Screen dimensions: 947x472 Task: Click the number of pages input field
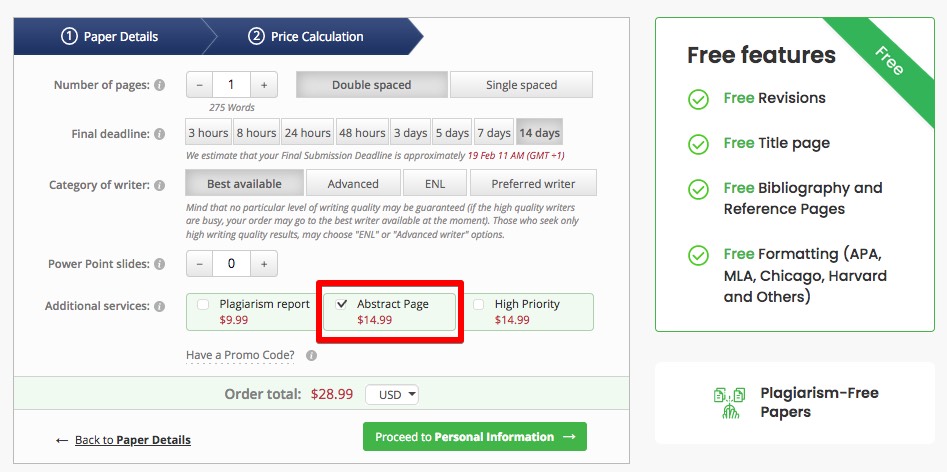[231, 85]
